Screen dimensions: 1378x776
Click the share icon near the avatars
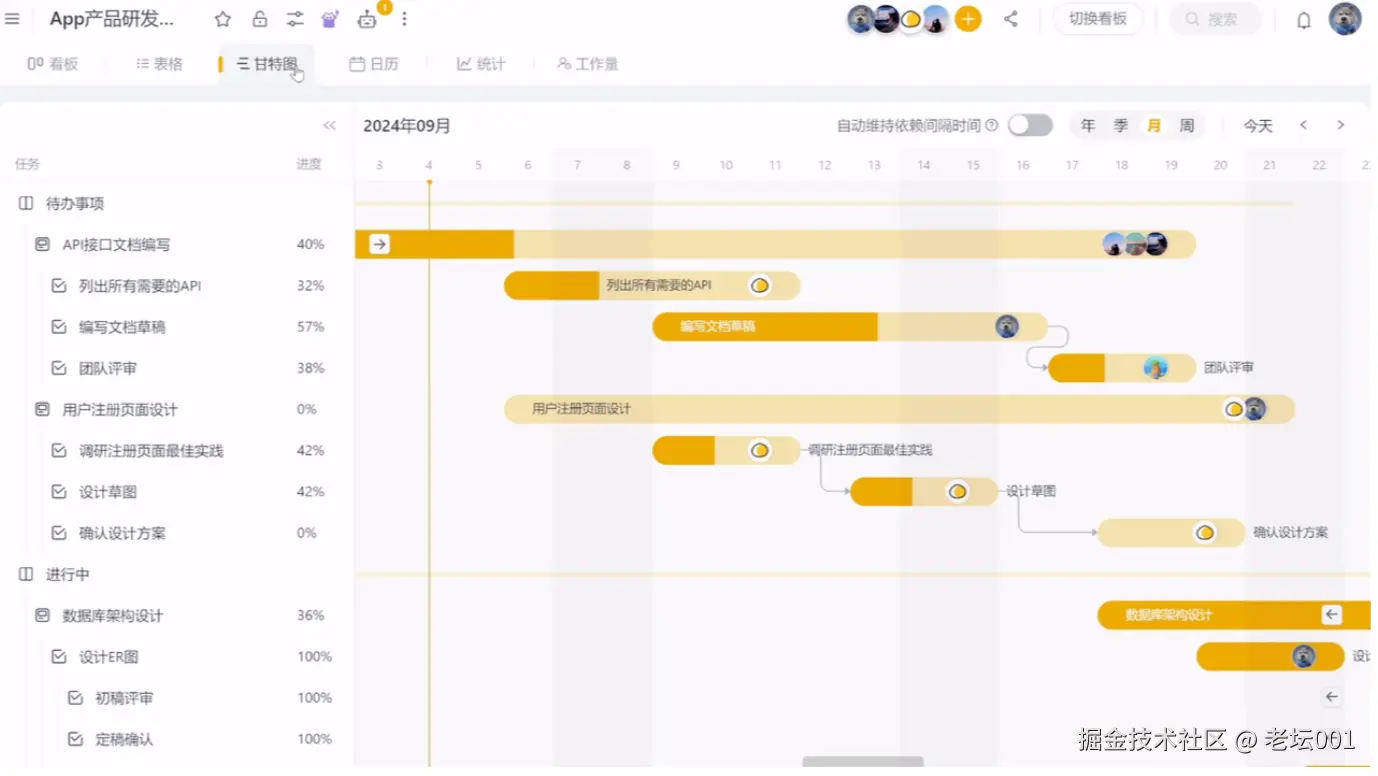click(1011, 18)
